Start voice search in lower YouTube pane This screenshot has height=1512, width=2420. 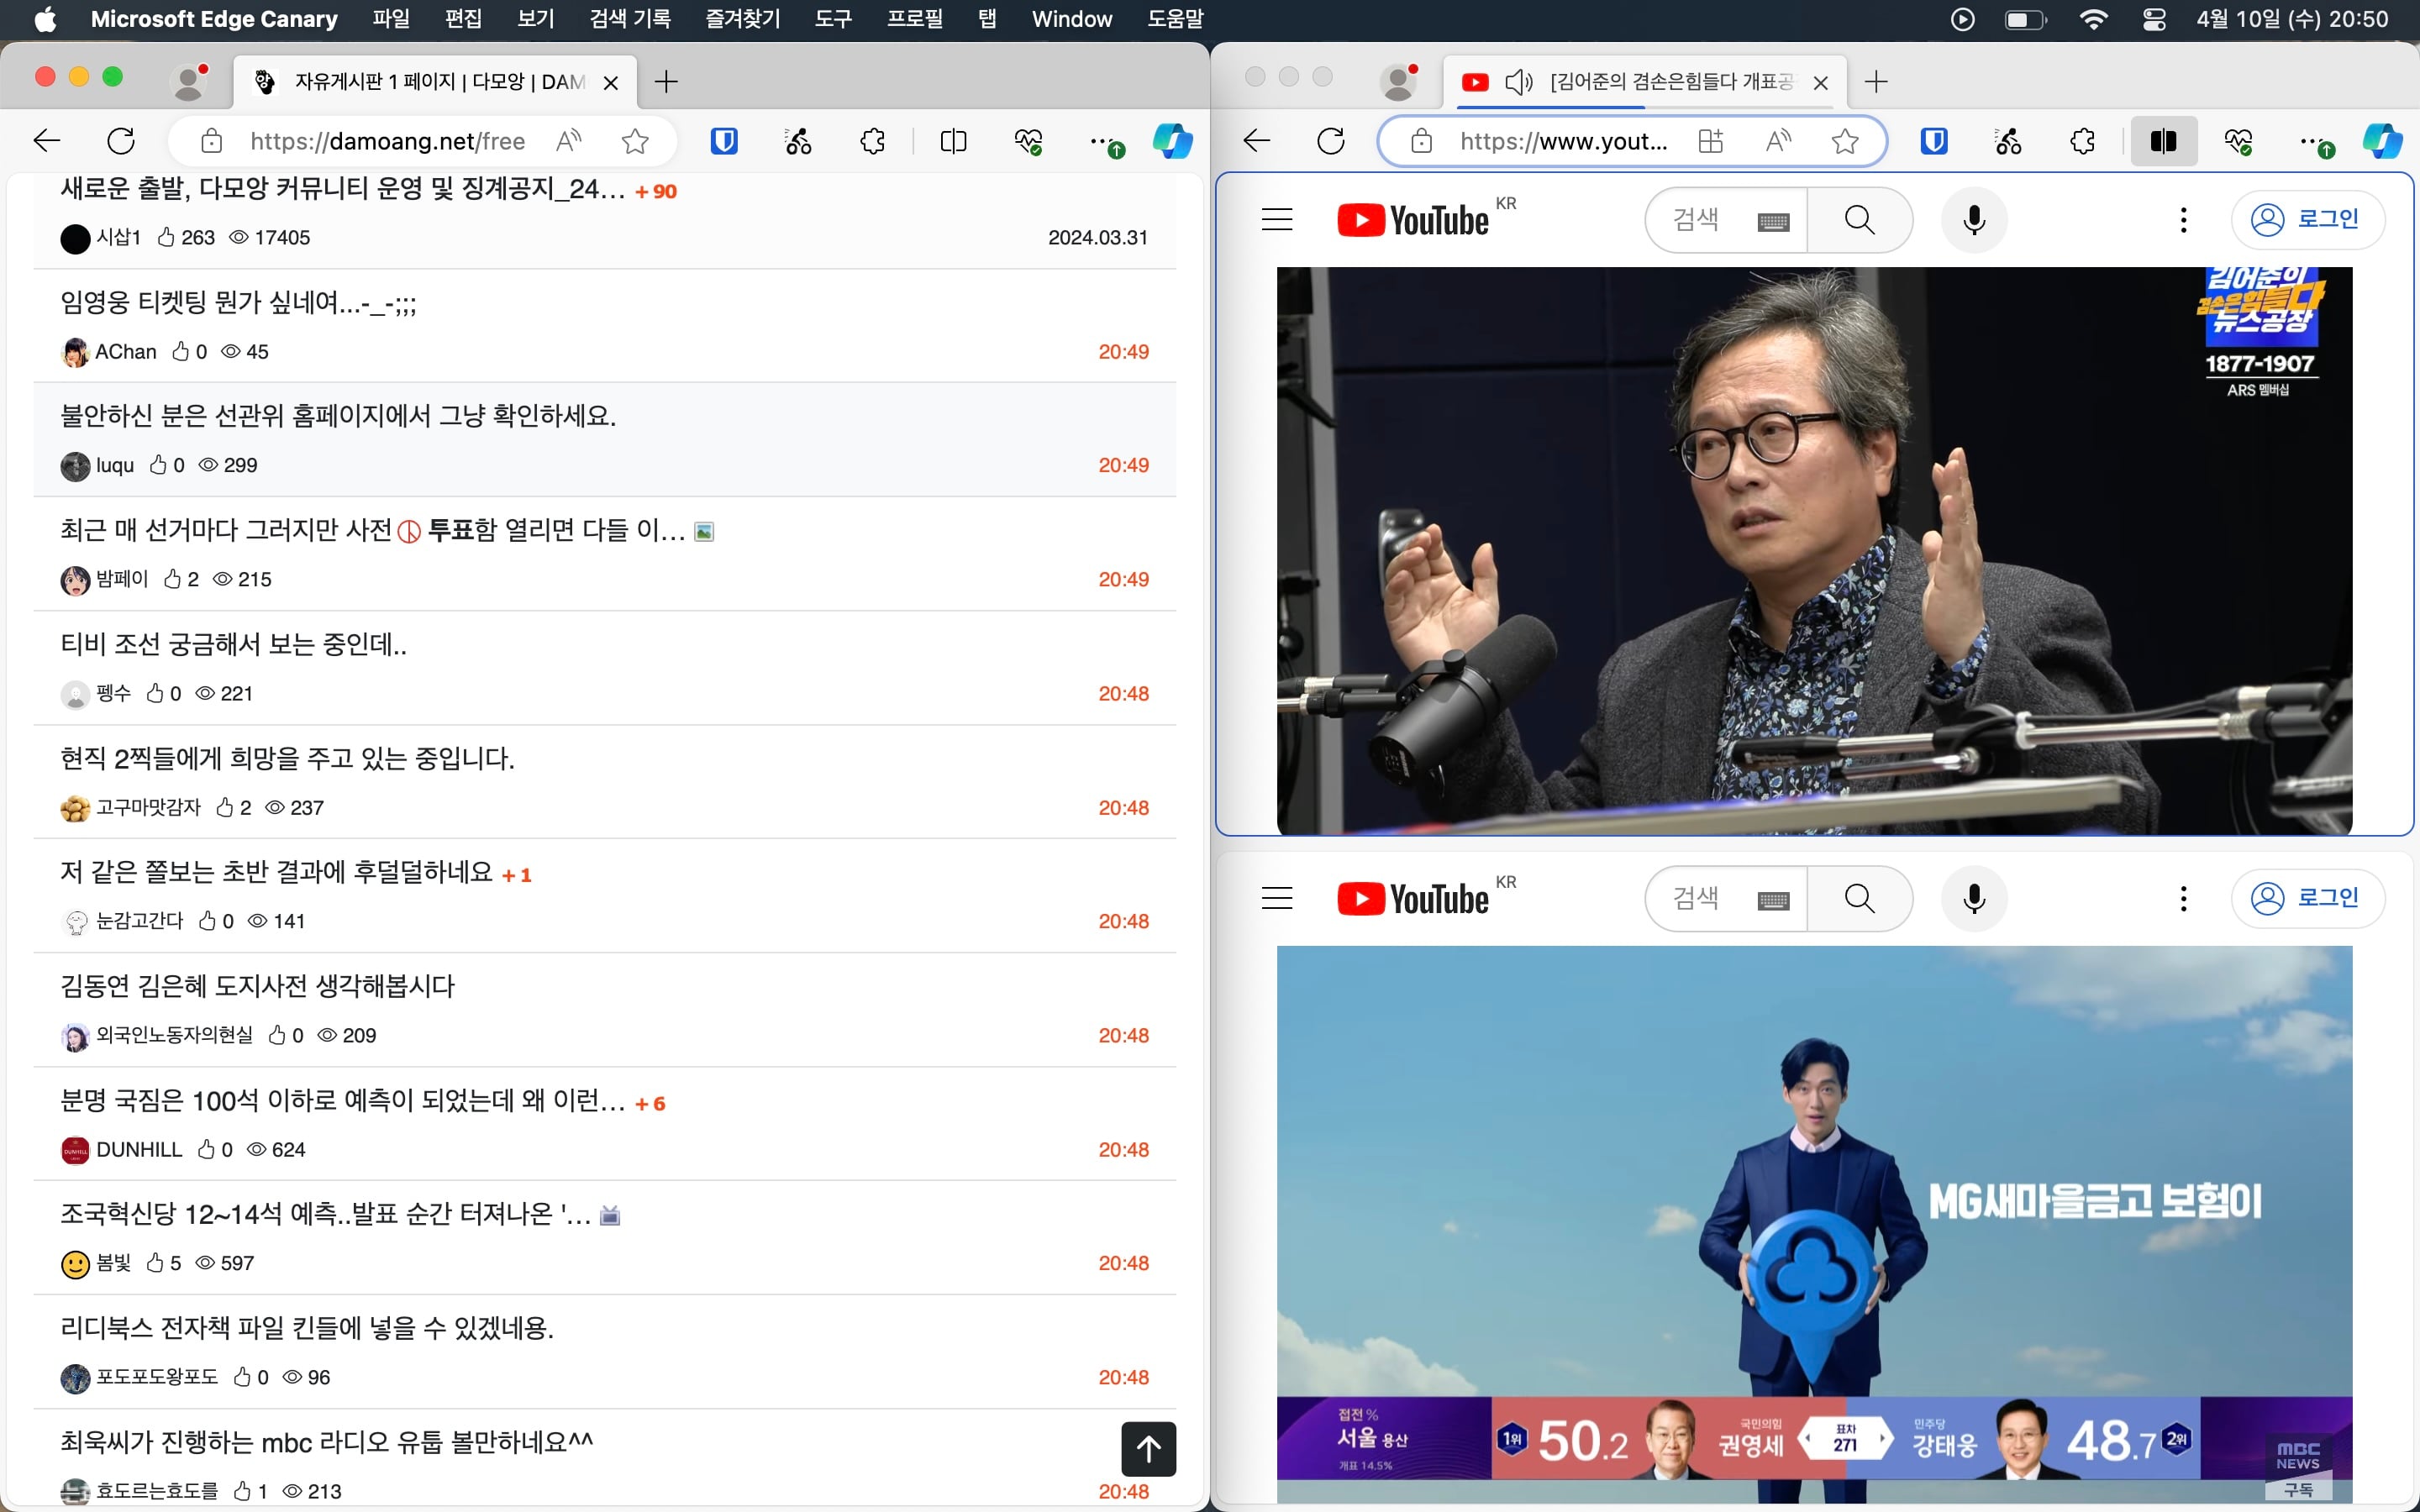(1974, 898)
